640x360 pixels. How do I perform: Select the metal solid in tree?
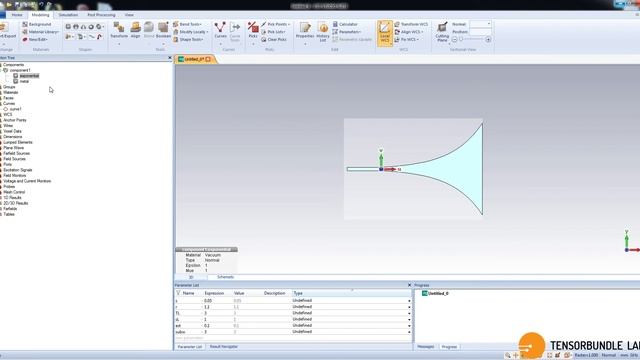click(x=24, y=81)
